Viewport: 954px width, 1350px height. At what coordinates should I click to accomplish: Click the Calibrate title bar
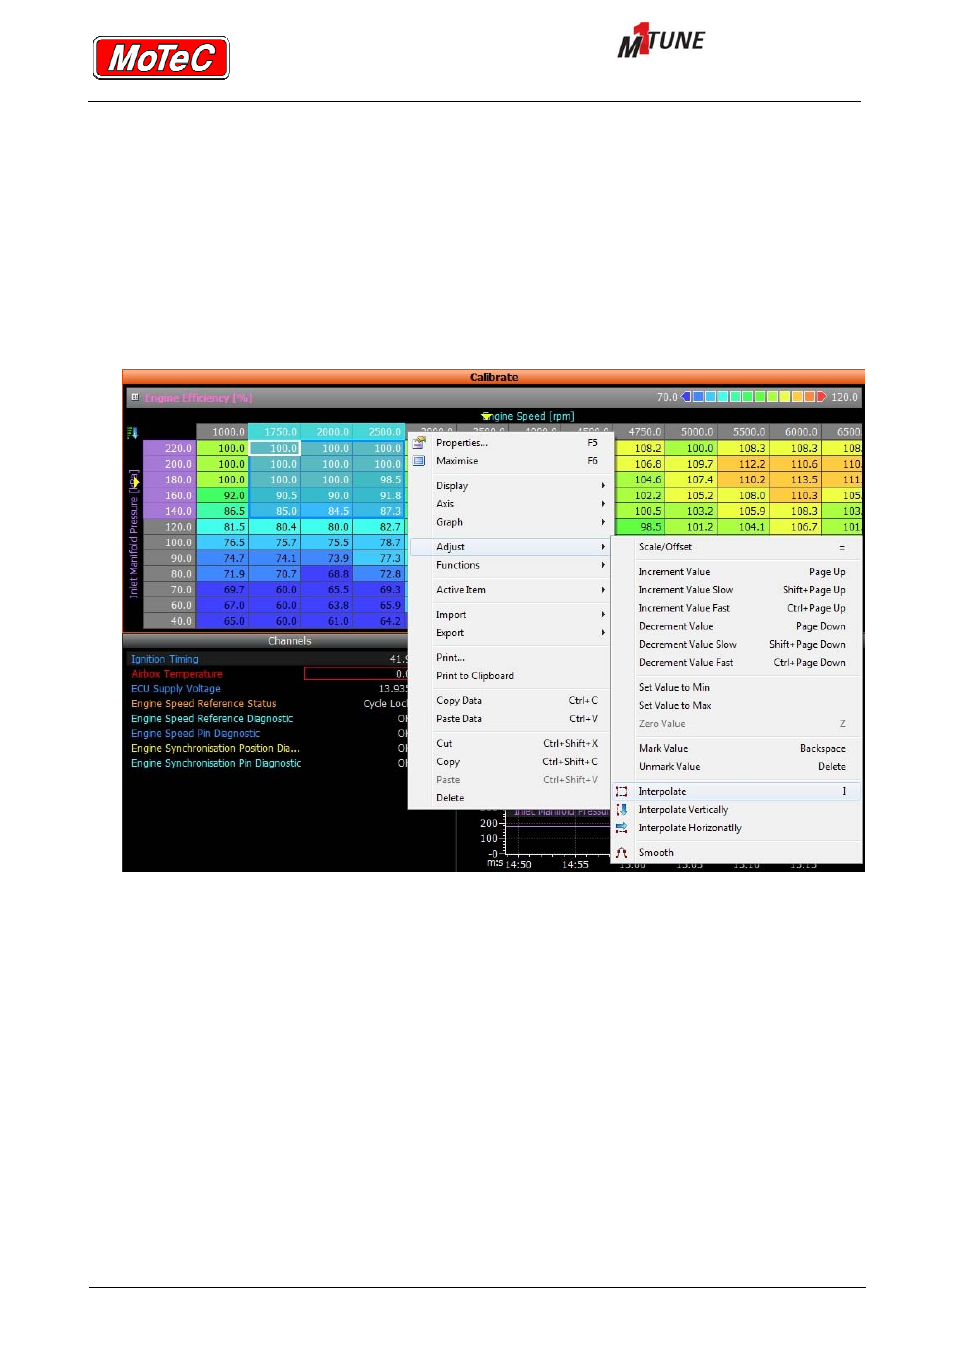pos(493,377)
